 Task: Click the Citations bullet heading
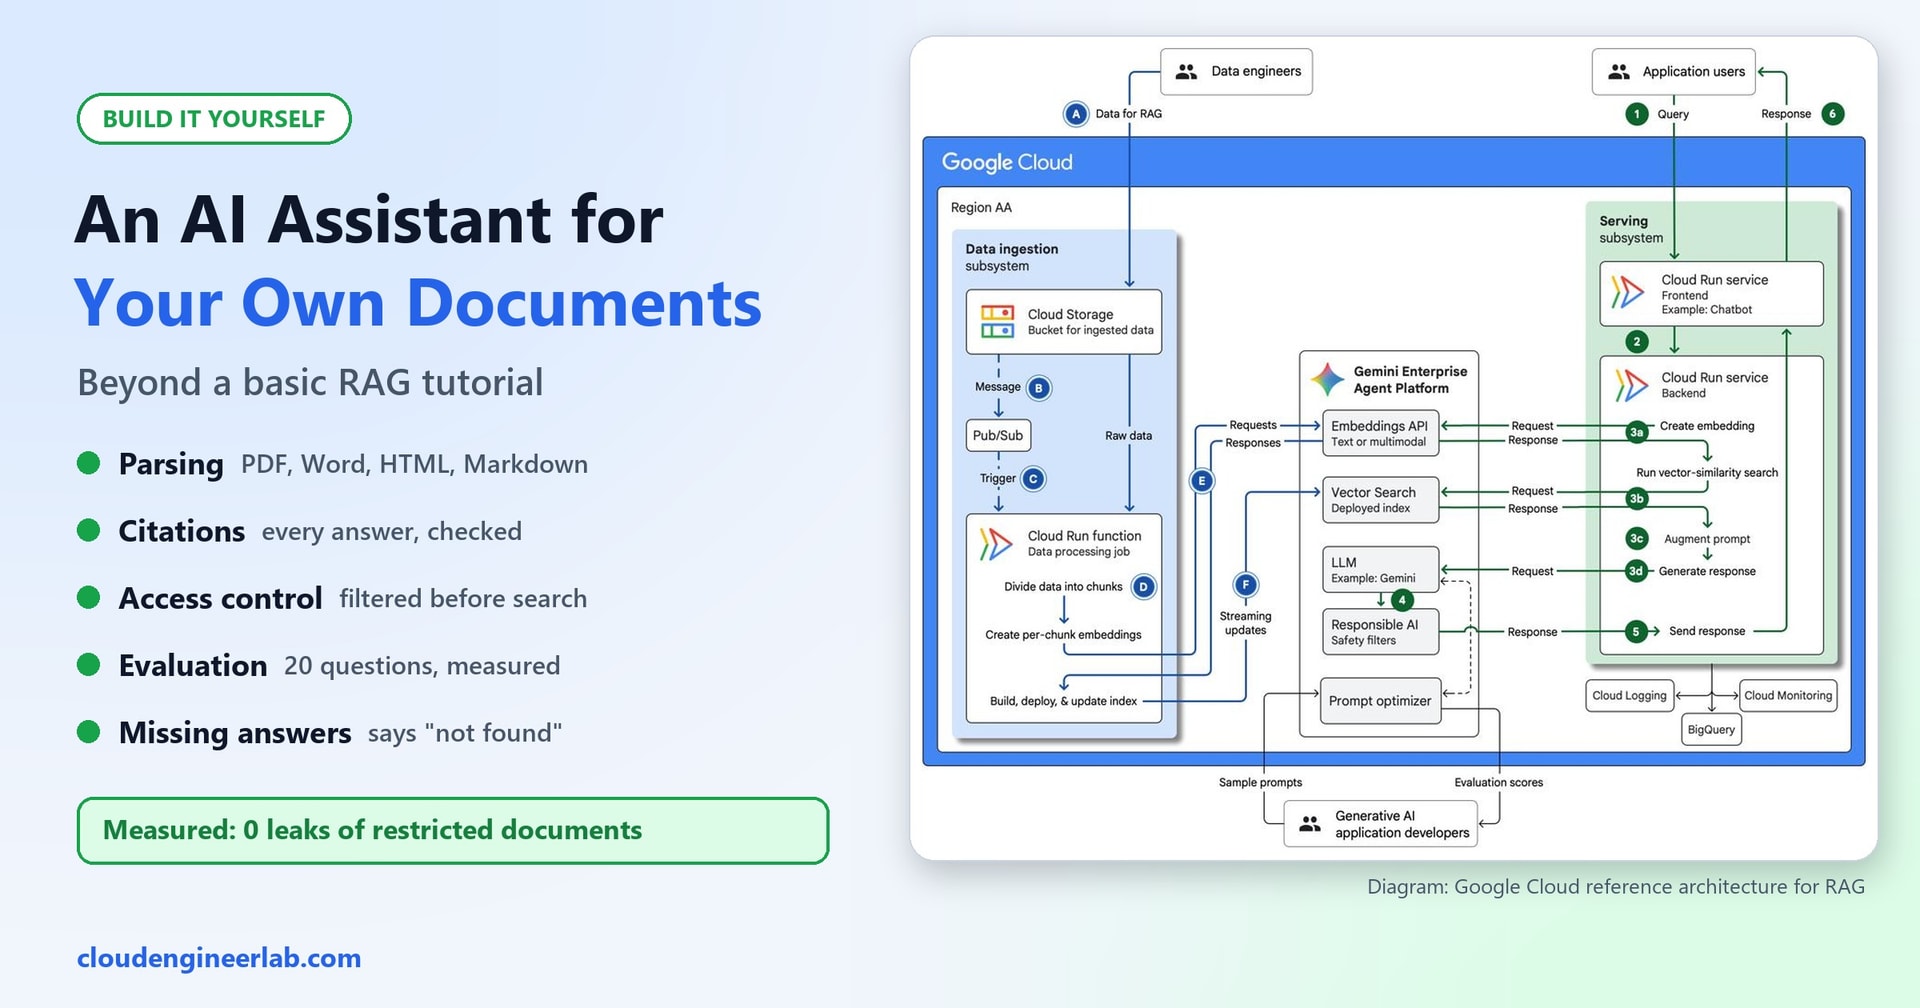pyautogui.click(x=181, y=531)
